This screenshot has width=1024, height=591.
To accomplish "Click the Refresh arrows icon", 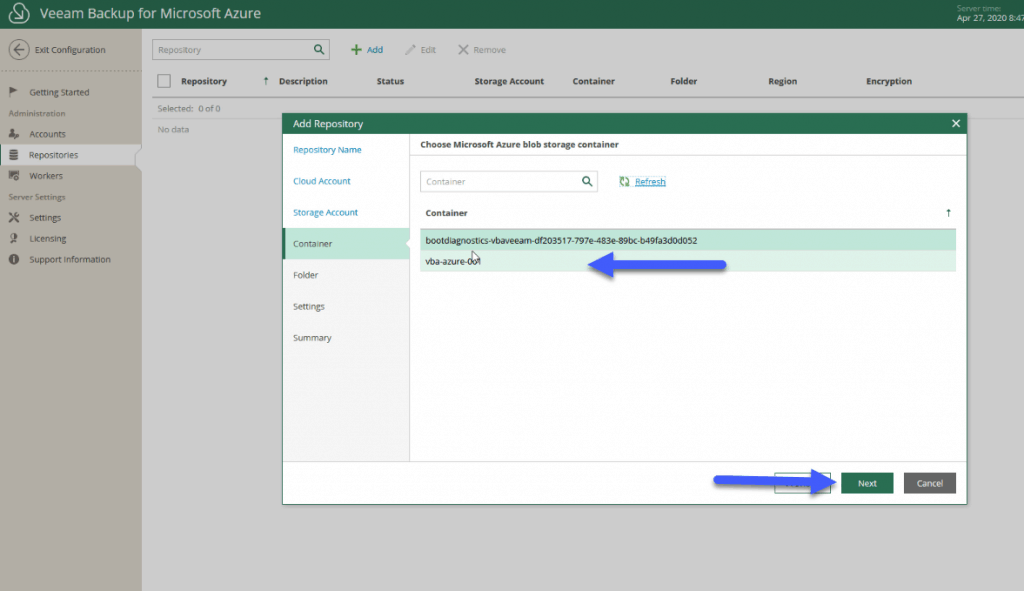I will point(624,182).
